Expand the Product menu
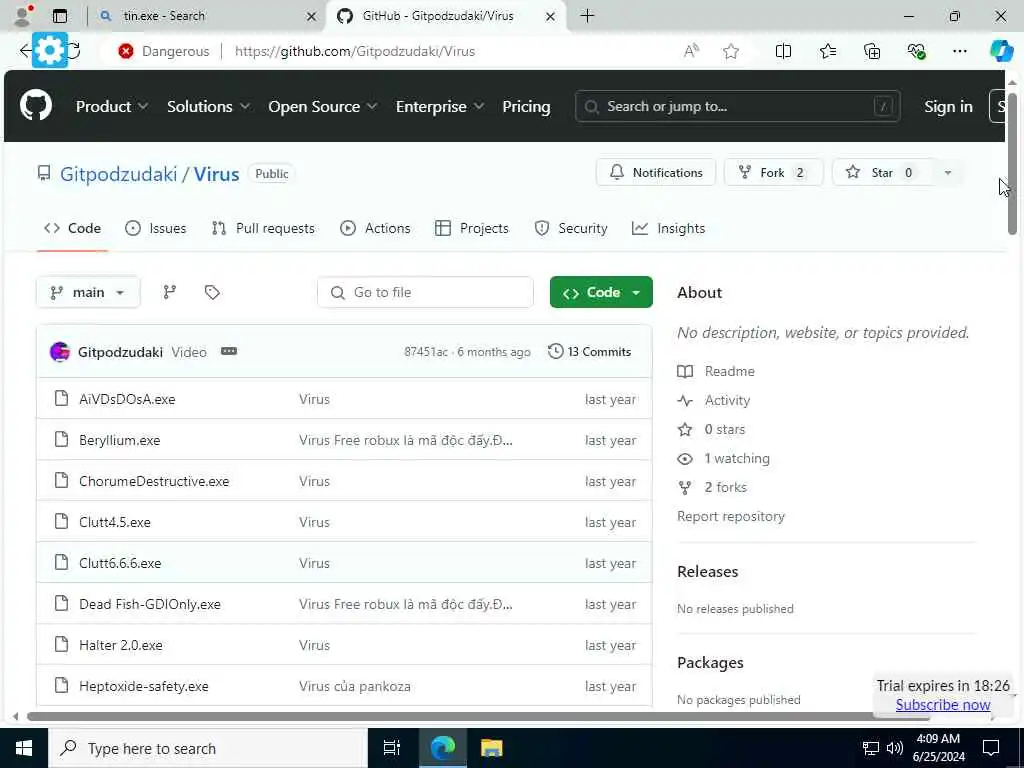 (112, 106)
